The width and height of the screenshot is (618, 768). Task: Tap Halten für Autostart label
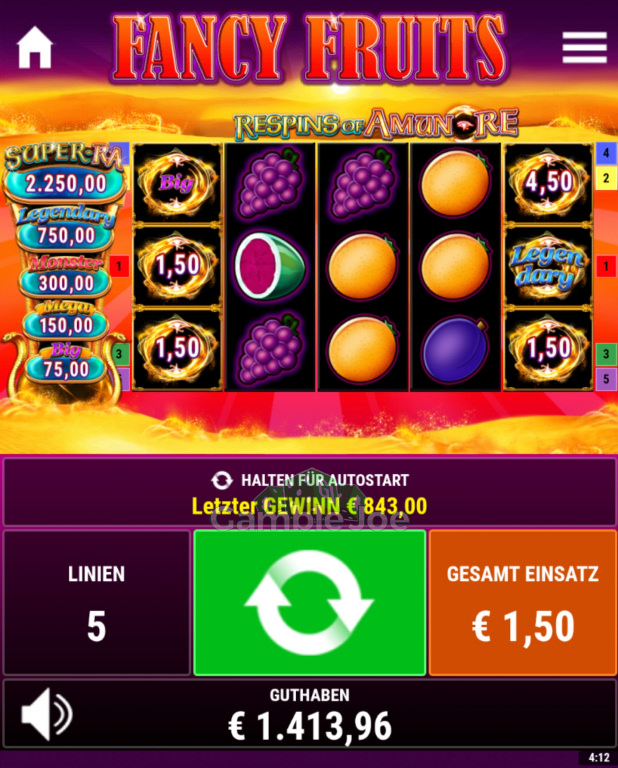pyautogui.click(x=310, y=480)
